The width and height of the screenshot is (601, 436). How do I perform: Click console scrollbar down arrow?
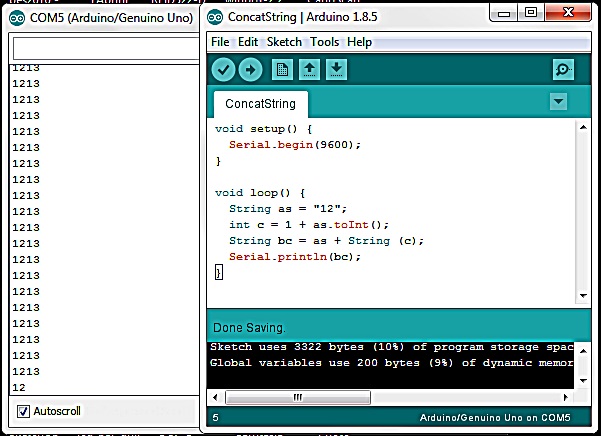click(583, 380)
